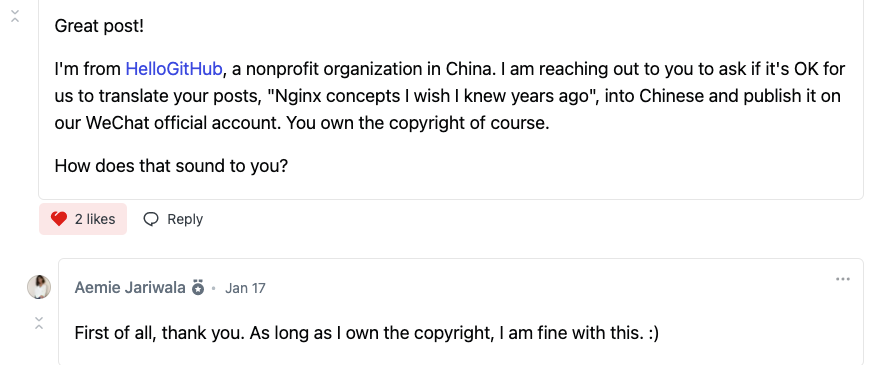The width and height of the screenshot is (869, 365).
Task: Visit the Aemie Jariwala name link
Action: point(130,288)
